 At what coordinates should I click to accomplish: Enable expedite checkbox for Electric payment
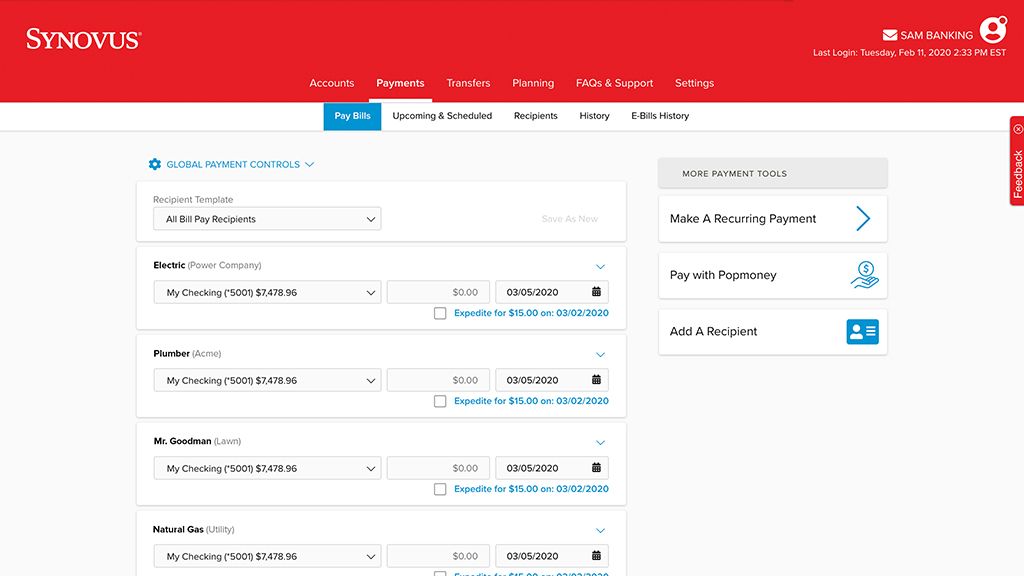point(440,313)
